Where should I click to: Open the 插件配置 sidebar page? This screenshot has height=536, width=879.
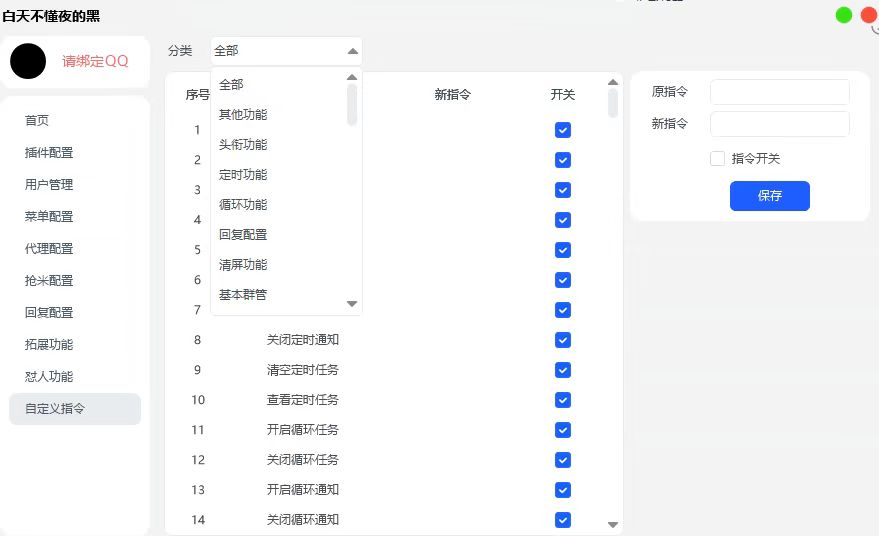tap(49, 153)
